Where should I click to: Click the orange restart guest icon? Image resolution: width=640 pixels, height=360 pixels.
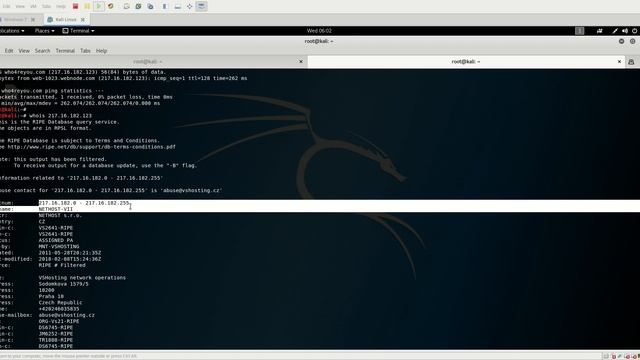click(110, 6)
